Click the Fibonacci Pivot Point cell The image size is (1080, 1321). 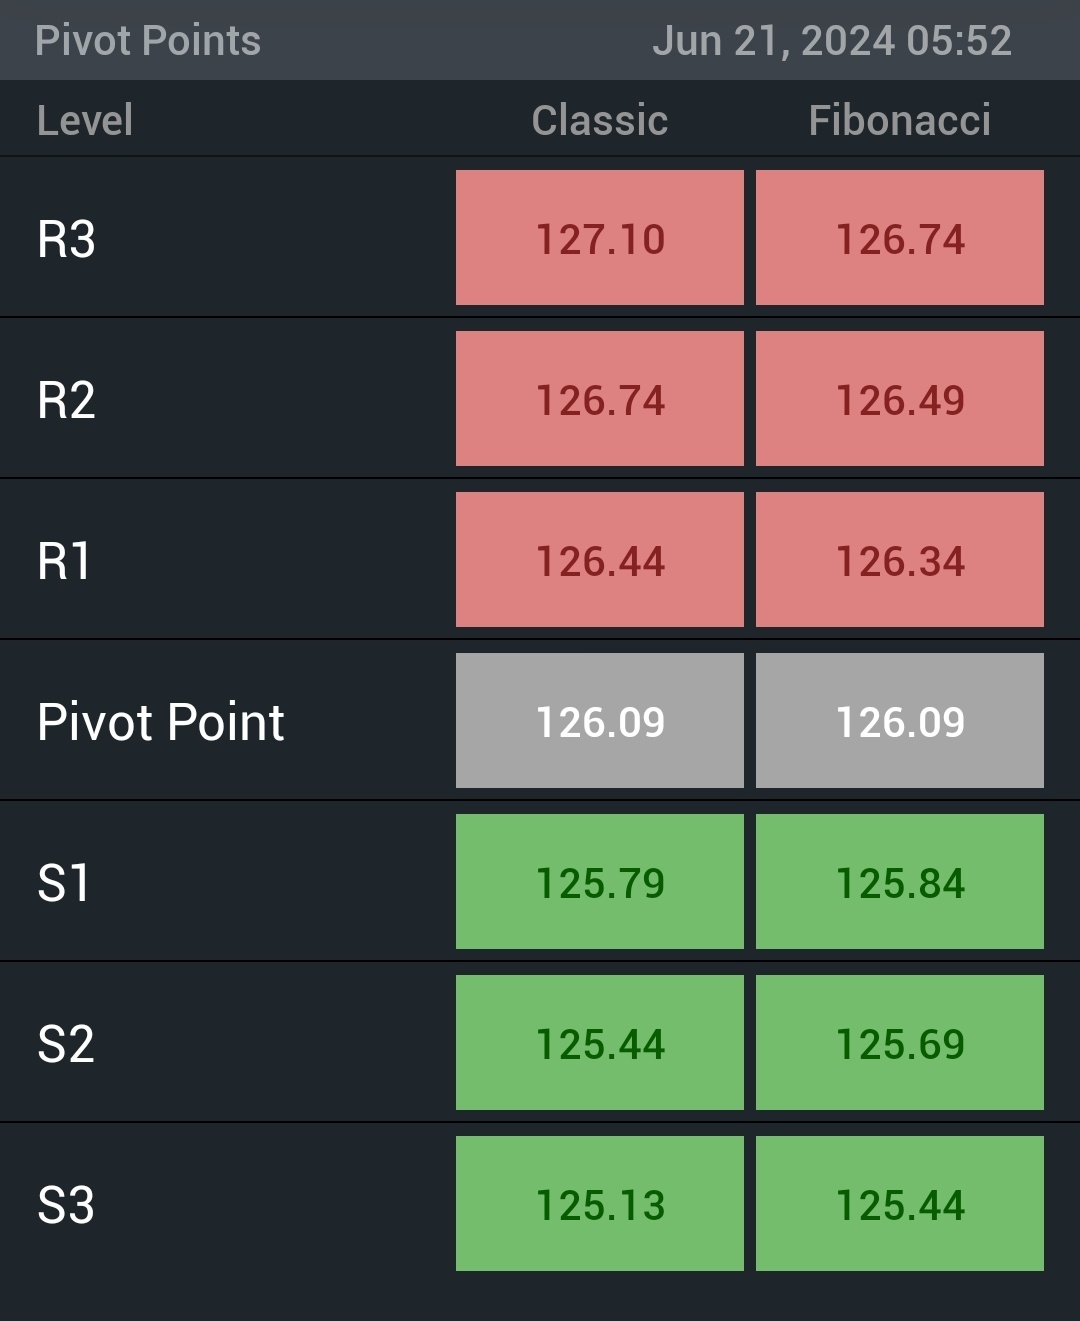point(900,721)
